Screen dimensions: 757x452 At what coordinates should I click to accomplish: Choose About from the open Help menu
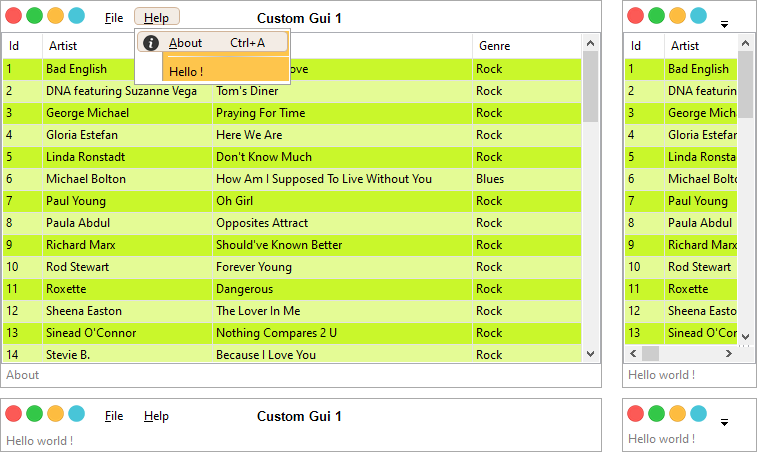186,43
